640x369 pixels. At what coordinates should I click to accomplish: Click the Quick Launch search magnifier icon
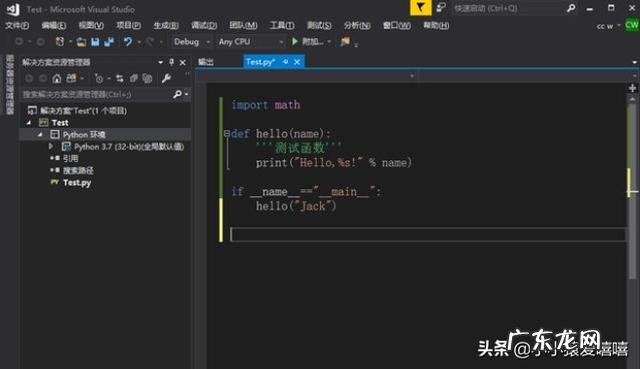(571, 8)
